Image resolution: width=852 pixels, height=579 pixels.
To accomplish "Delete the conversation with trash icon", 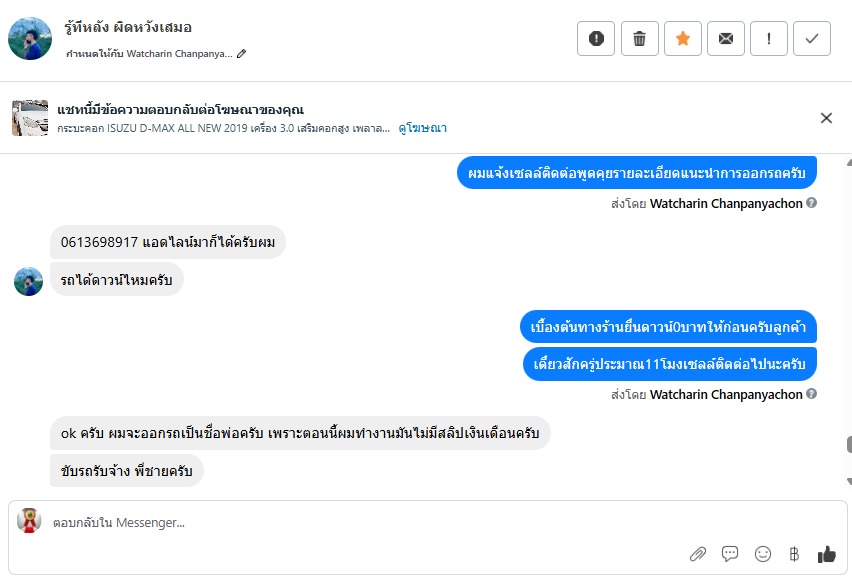I will [639, 38].
